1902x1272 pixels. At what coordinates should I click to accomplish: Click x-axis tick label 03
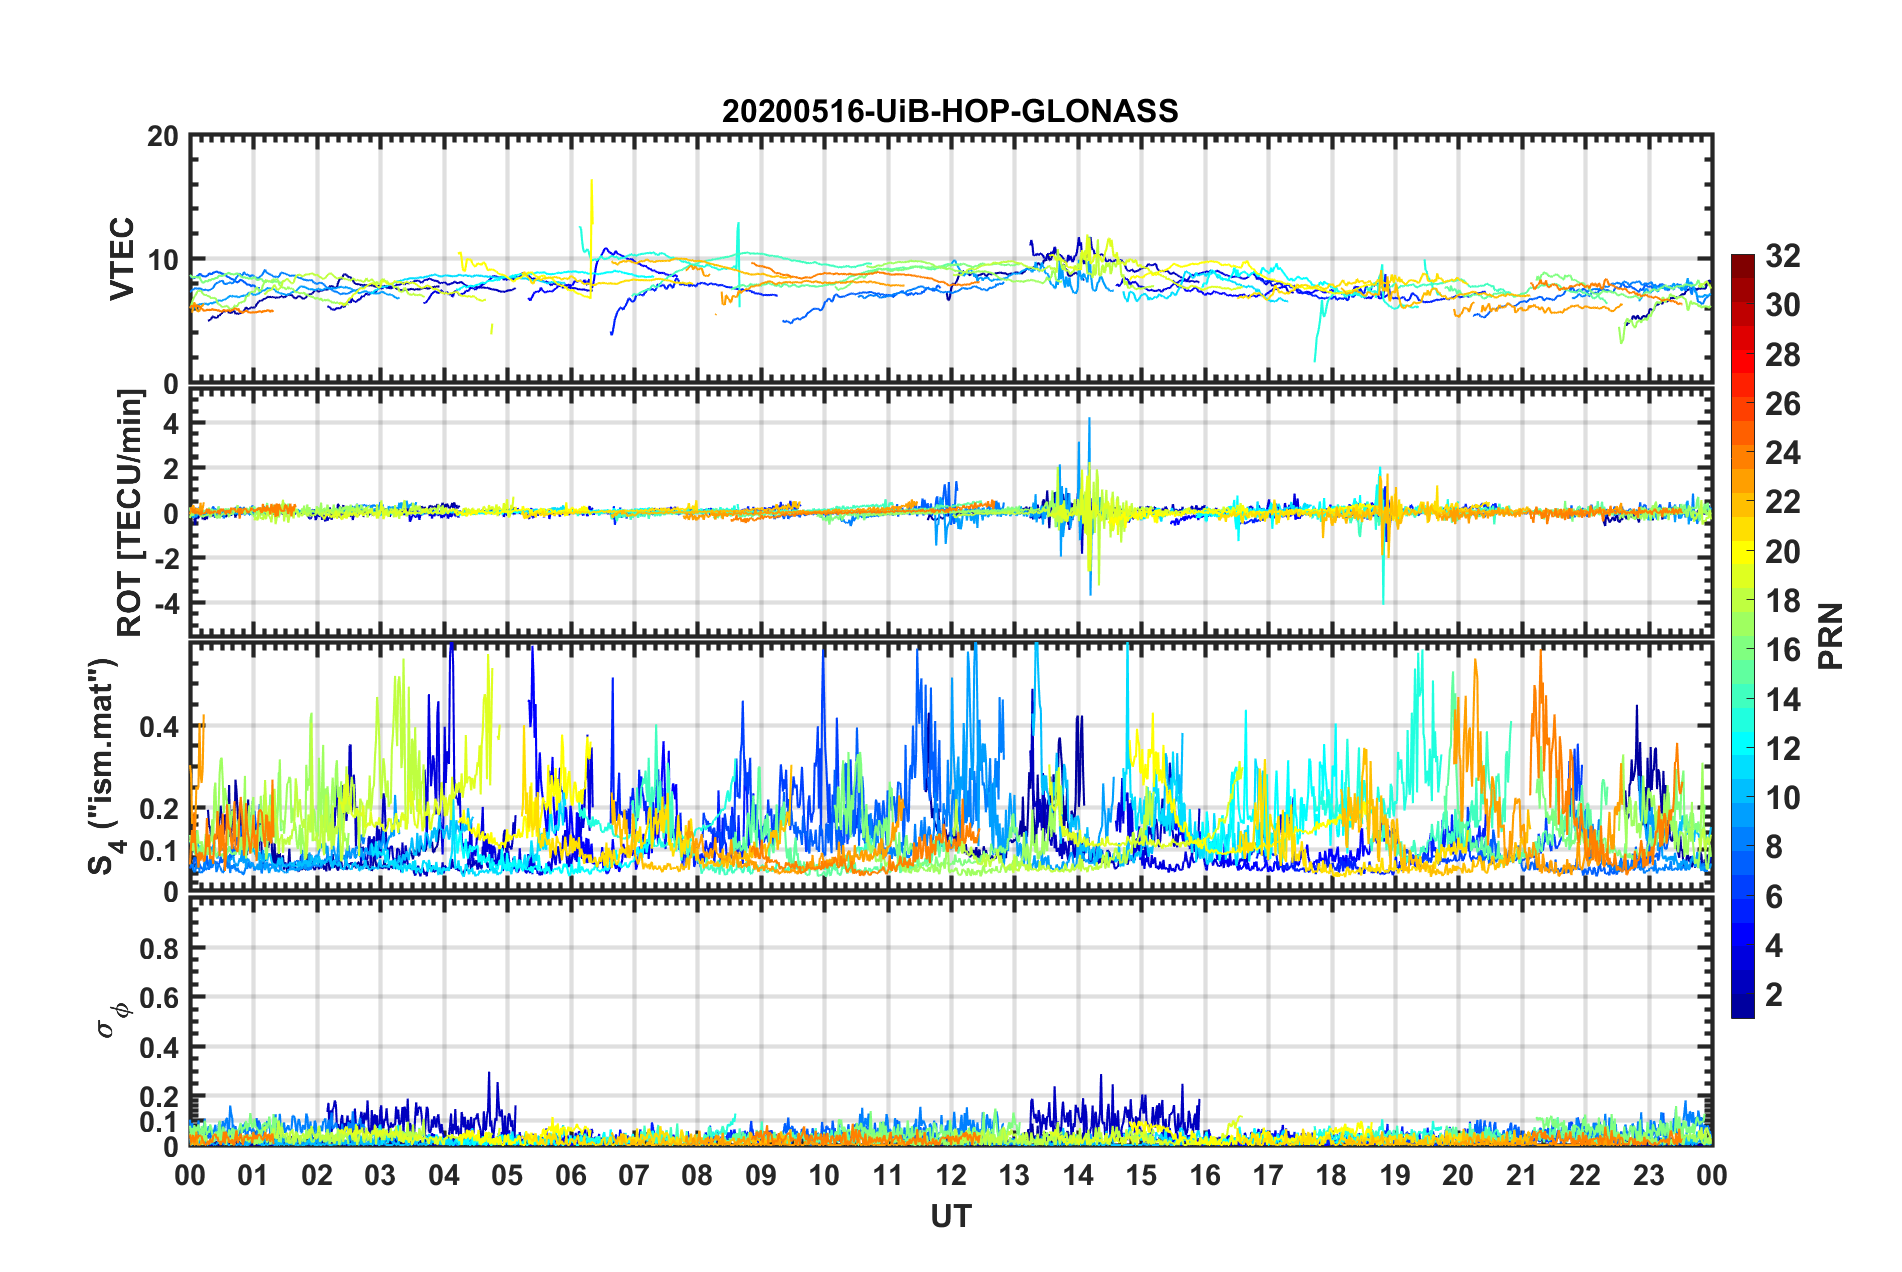tap(380, 1175)
